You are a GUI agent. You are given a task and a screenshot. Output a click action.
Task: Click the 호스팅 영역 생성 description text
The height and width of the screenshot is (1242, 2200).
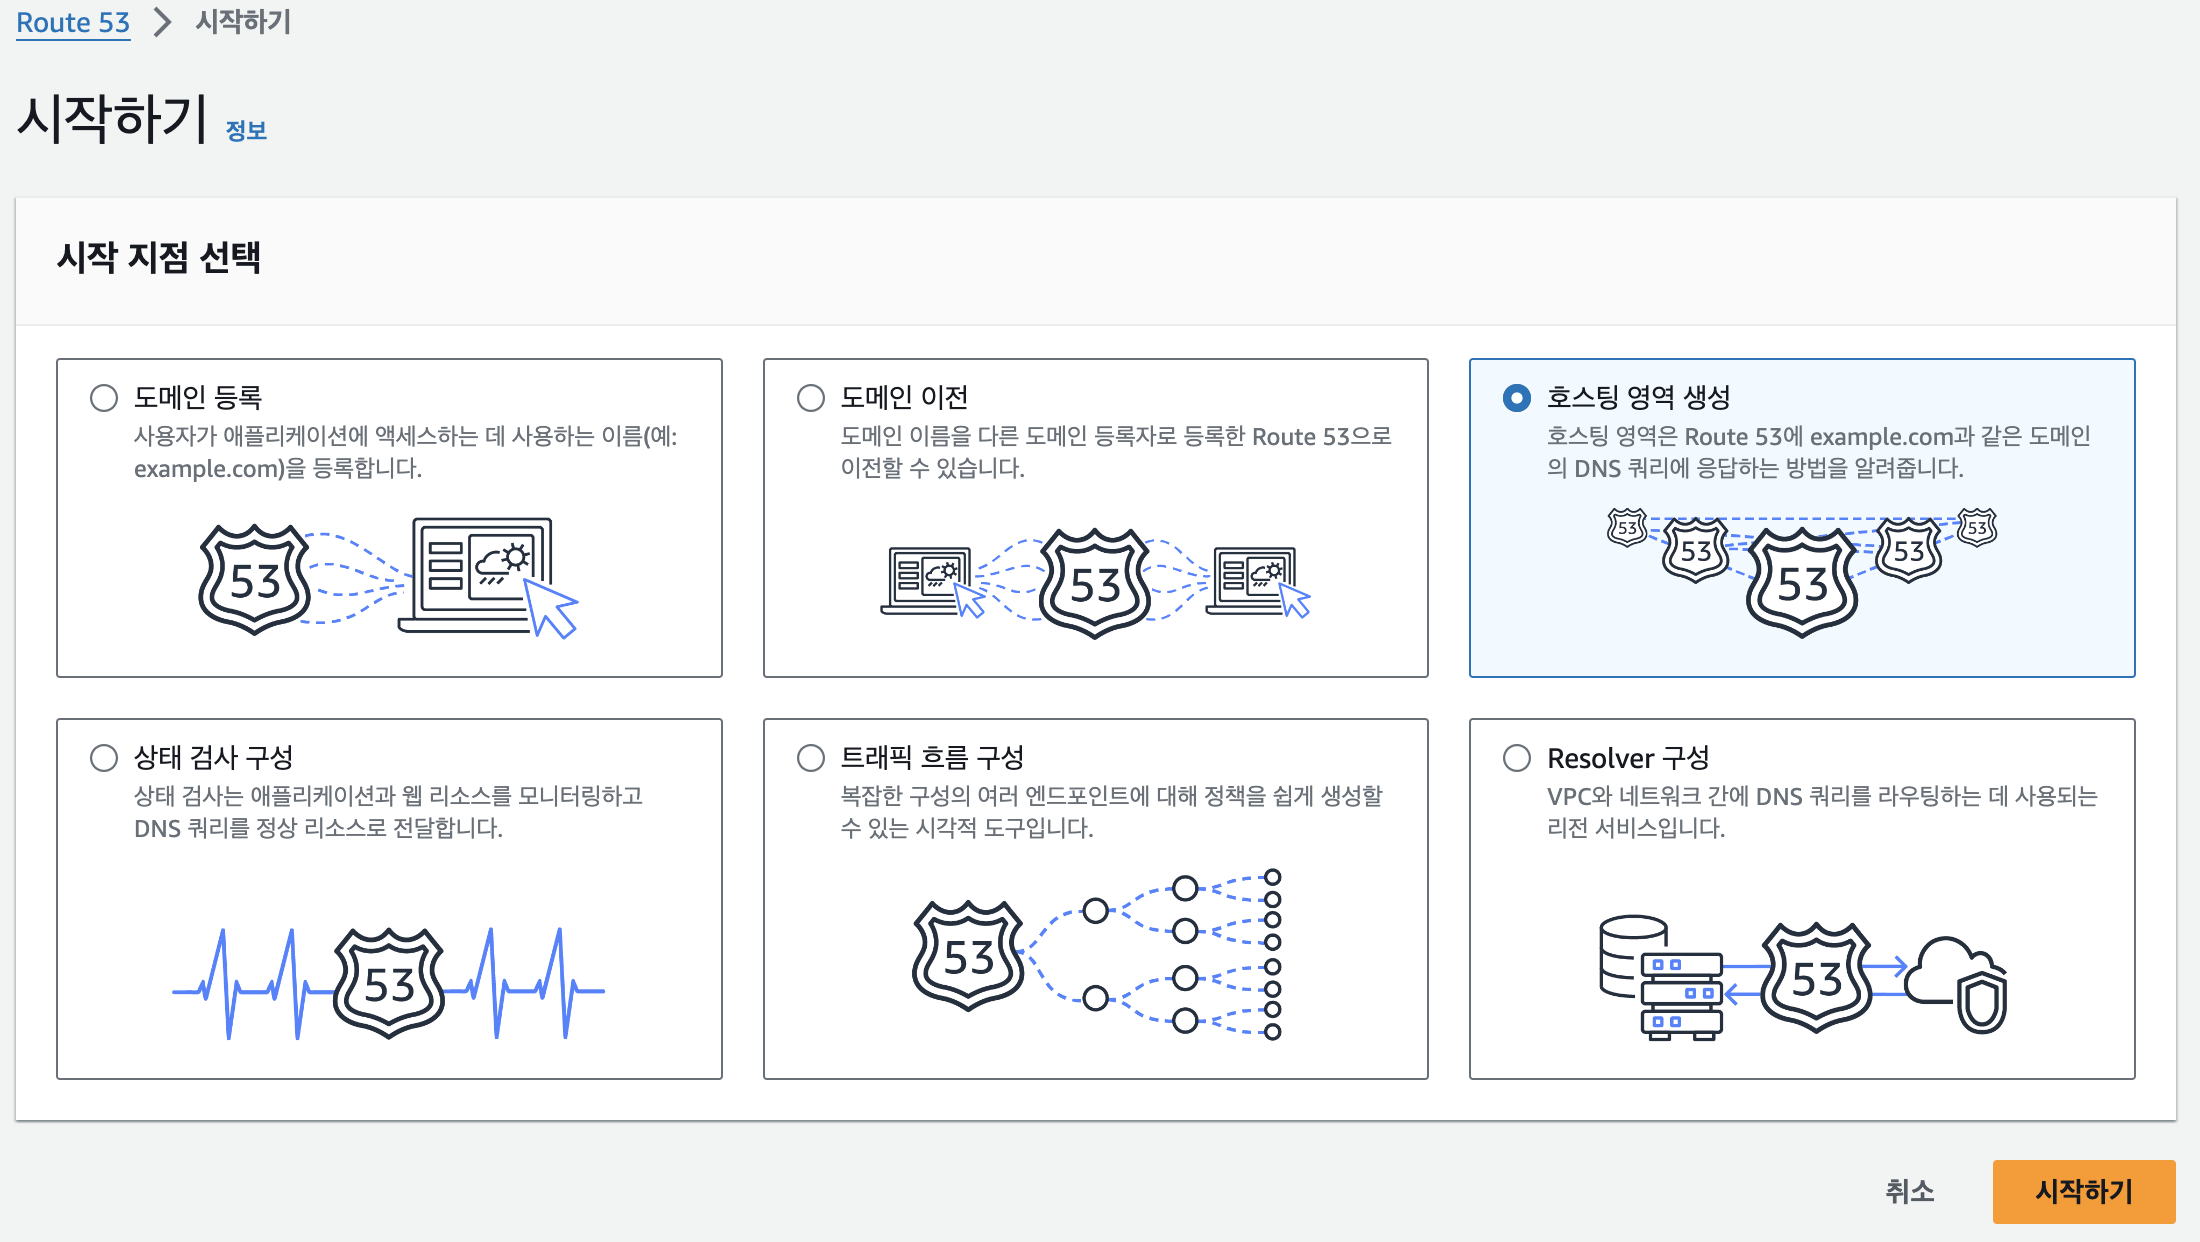[1819, 452]
